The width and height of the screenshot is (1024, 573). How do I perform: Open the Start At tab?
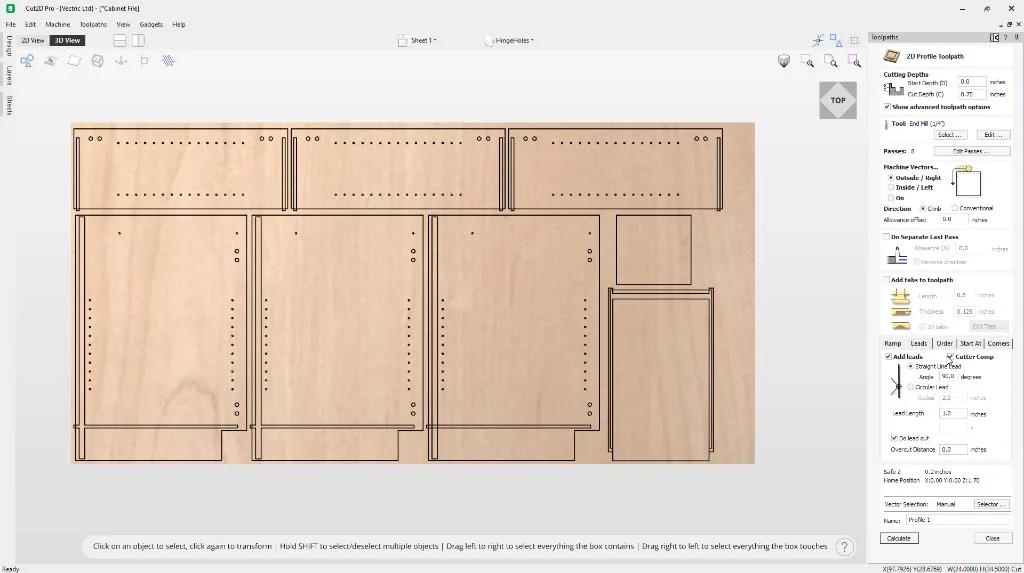tap(970, 344)
